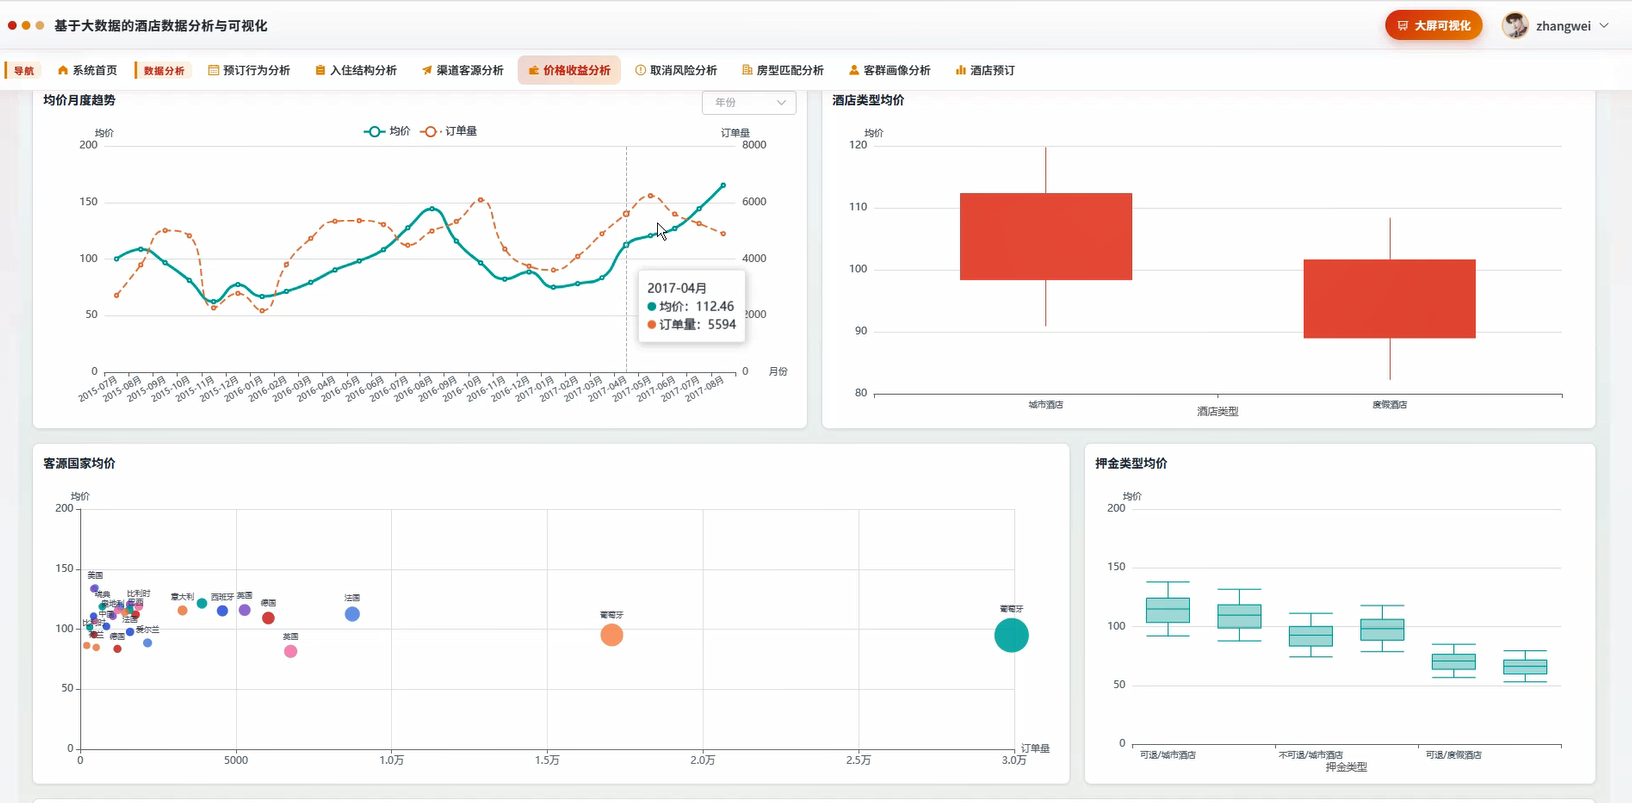Click the home icon beside 系统首页
The width and height of the screenshot is (1632, 803).
(x=63, y=70)
